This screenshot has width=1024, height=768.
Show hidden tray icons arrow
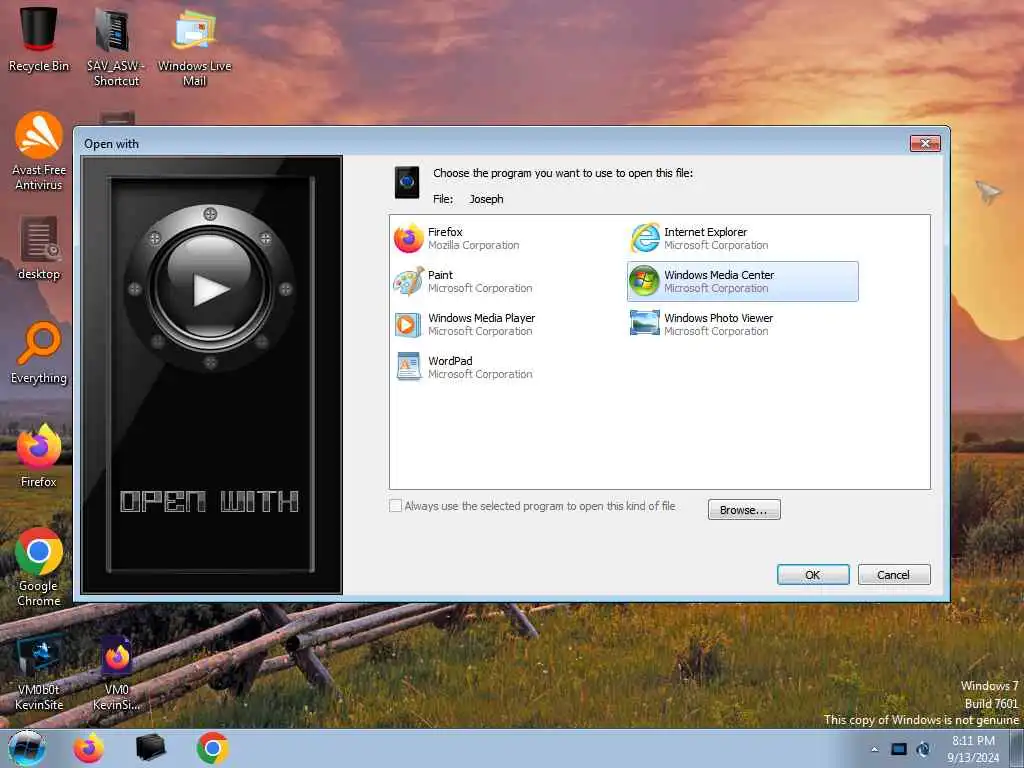tap(874, 749)
